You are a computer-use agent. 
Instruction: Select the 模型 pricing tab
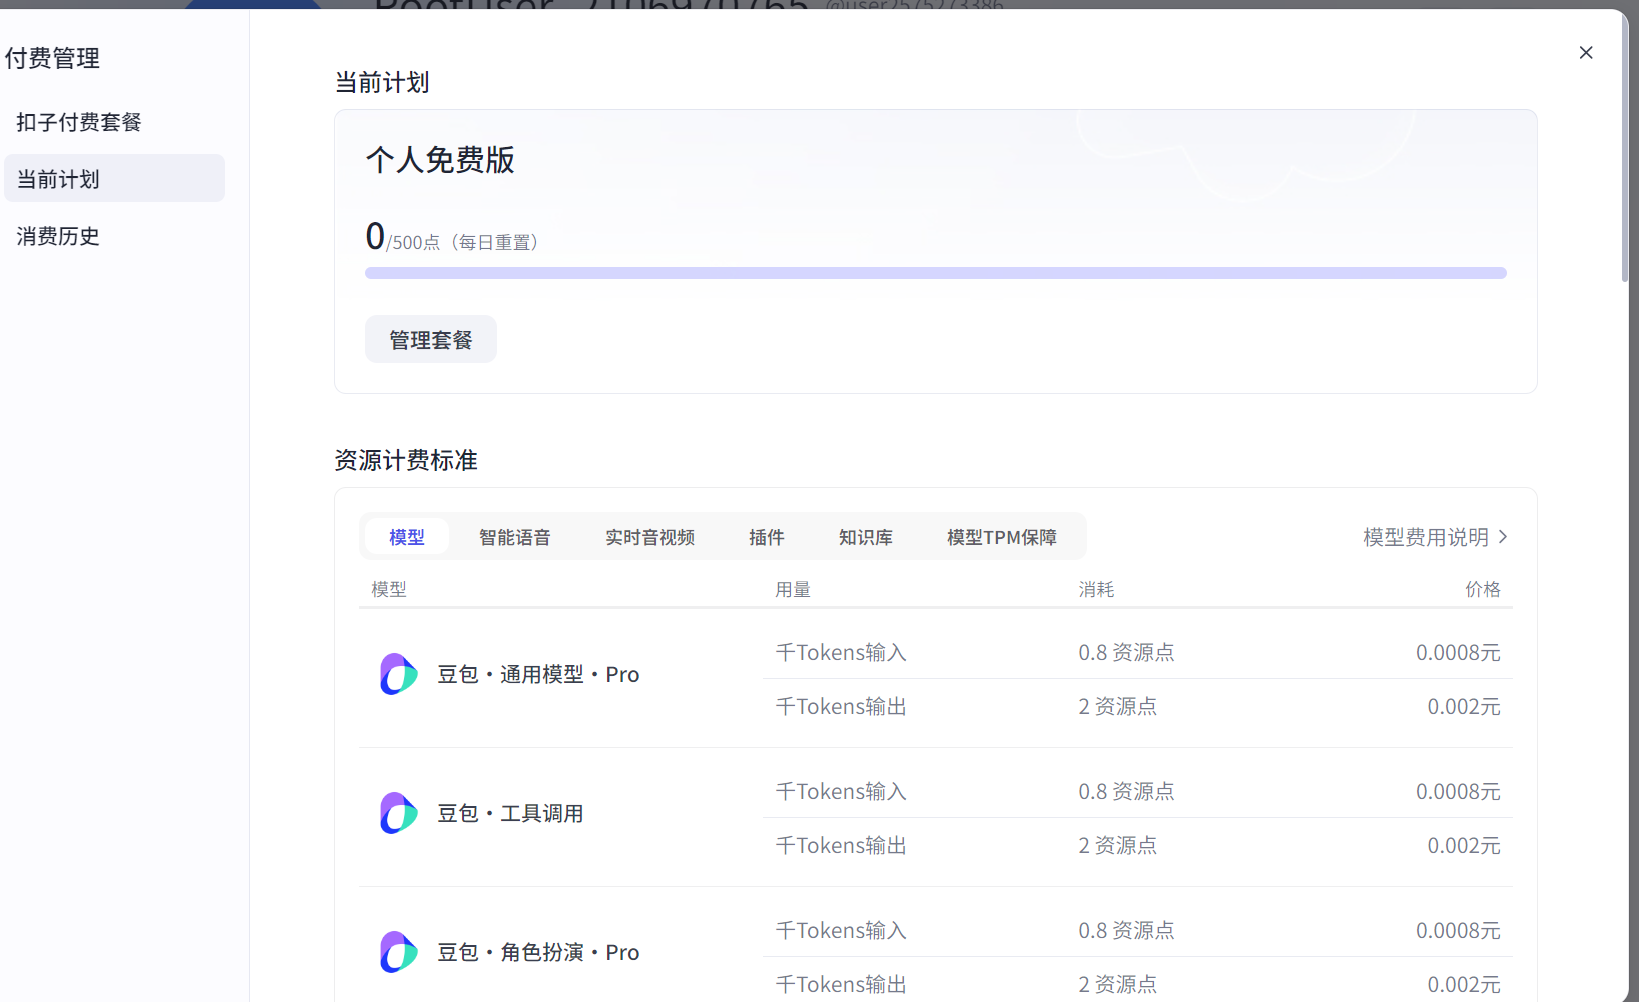tap(406, 537)
